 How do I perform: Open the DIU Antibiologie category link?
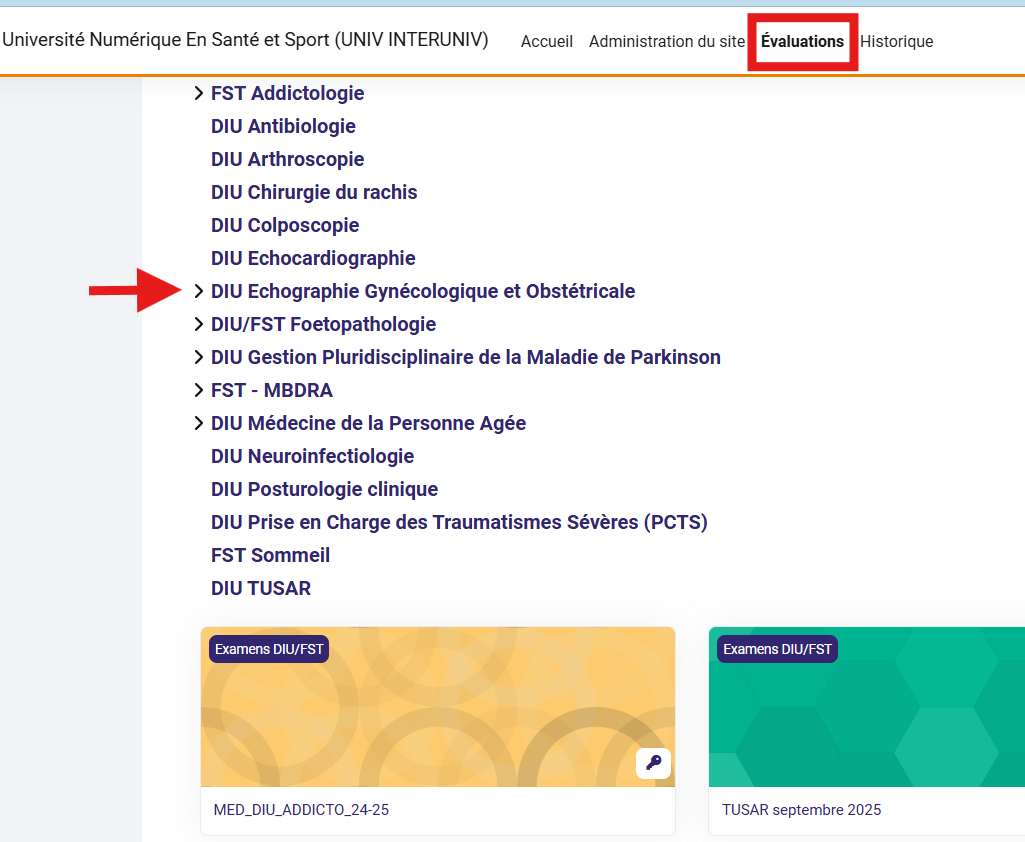pyautogui.click(x=283, y=127)
